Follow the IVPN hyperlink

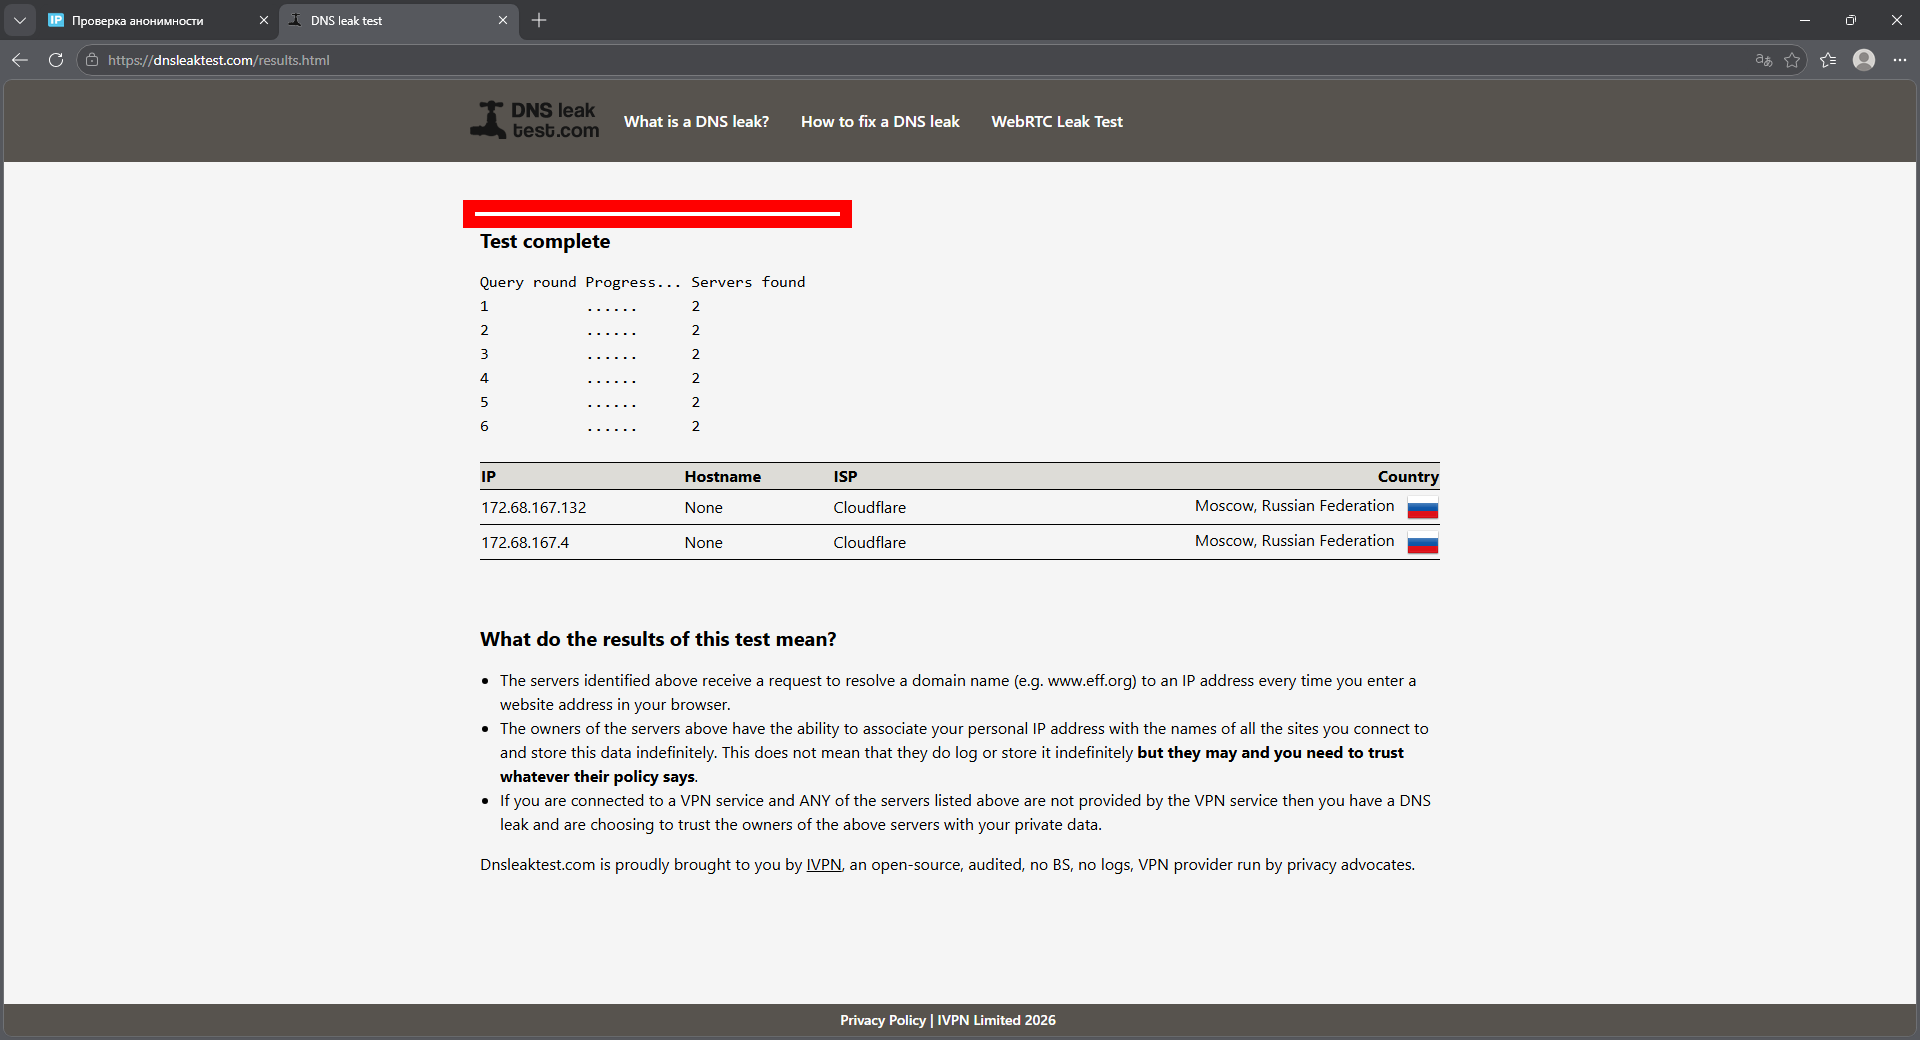[x=823, y=865]
